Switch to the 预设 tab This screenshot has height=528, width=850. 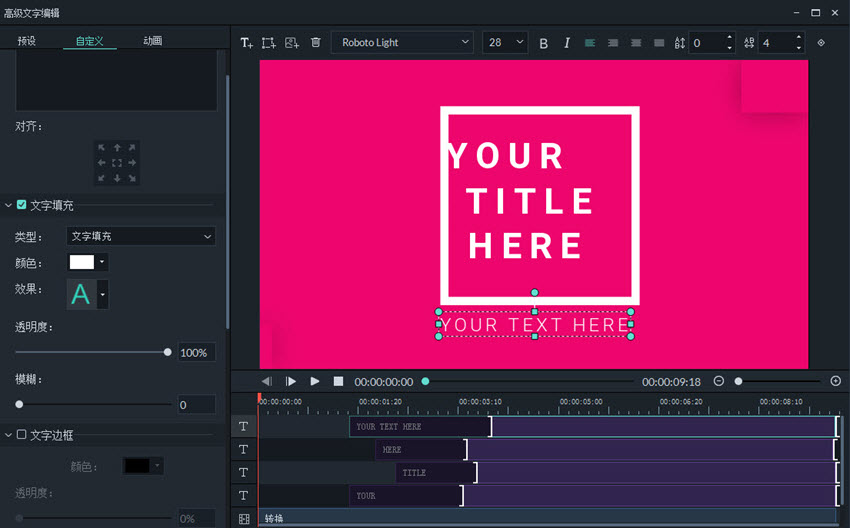tap(27, 41)
